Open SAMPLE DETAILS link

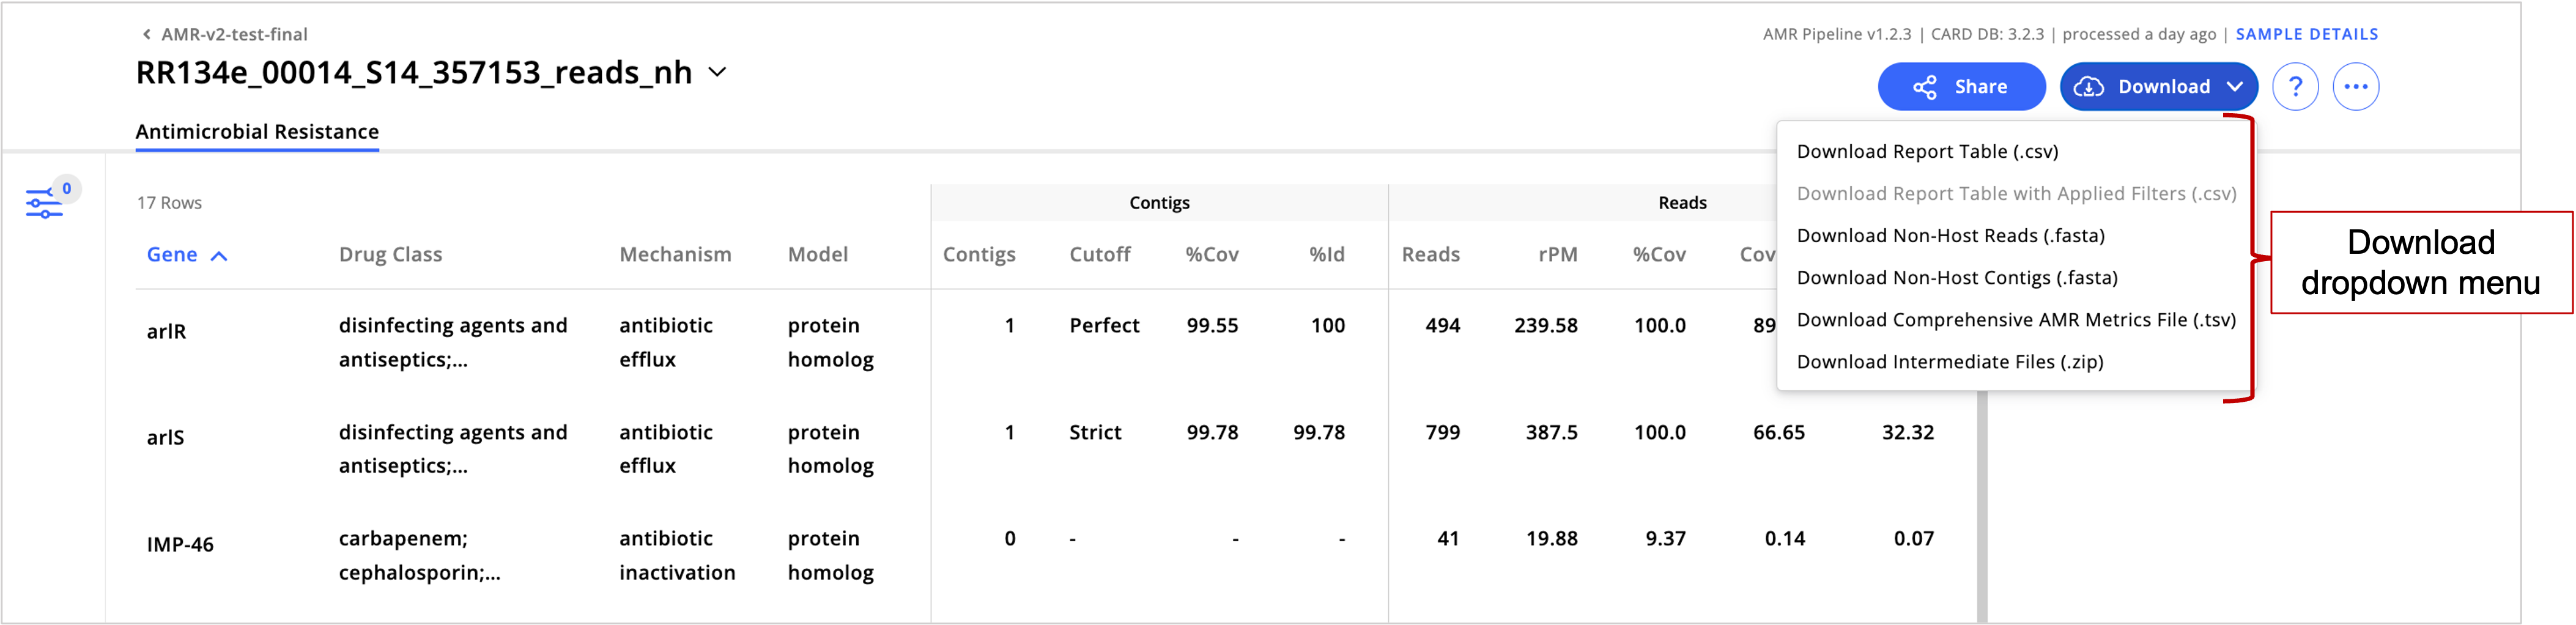pos(2304,33)
